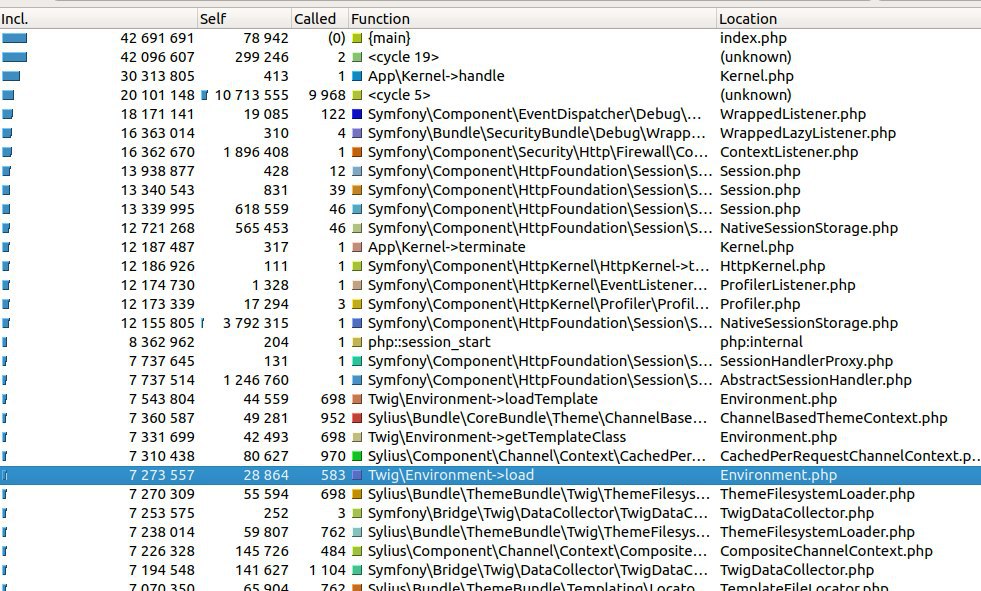
Task: Click inclusive cost 7 194 548
Action: click(161, 570)
